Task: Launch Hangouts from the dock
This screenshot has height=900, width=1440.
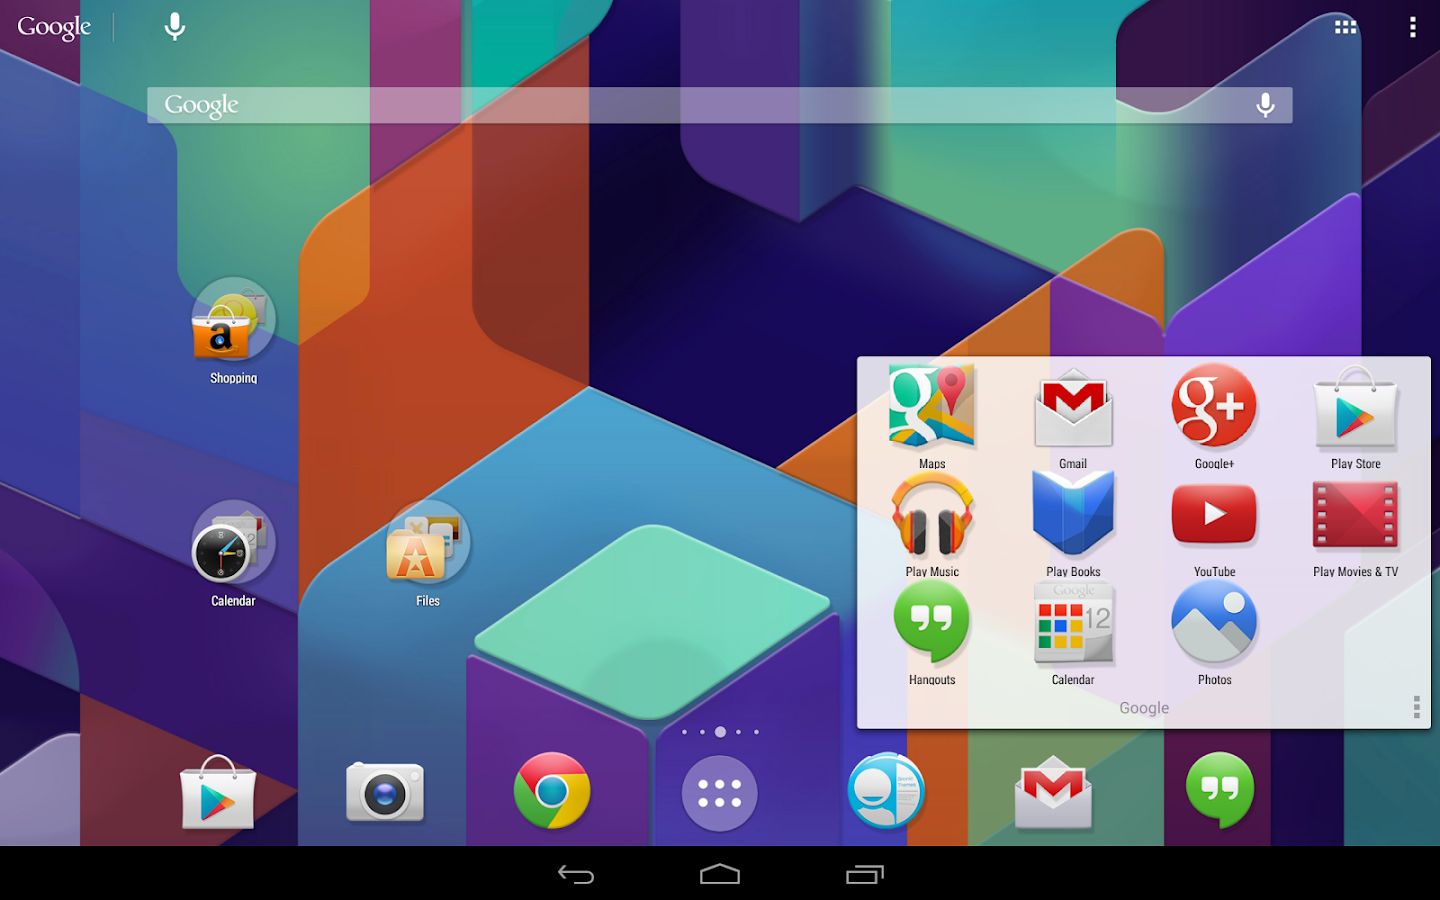Action: tap(1220, 790)
